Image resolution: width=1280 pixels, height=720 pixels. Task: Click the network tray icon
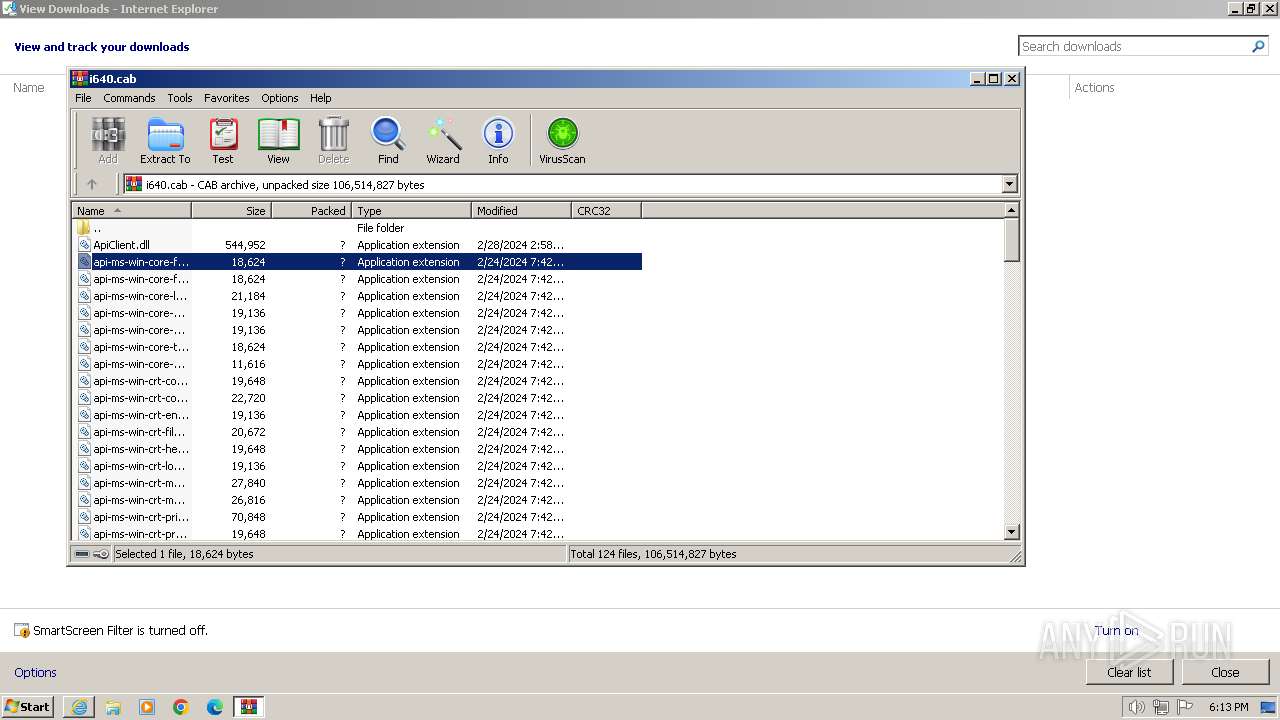point(1160,707)
